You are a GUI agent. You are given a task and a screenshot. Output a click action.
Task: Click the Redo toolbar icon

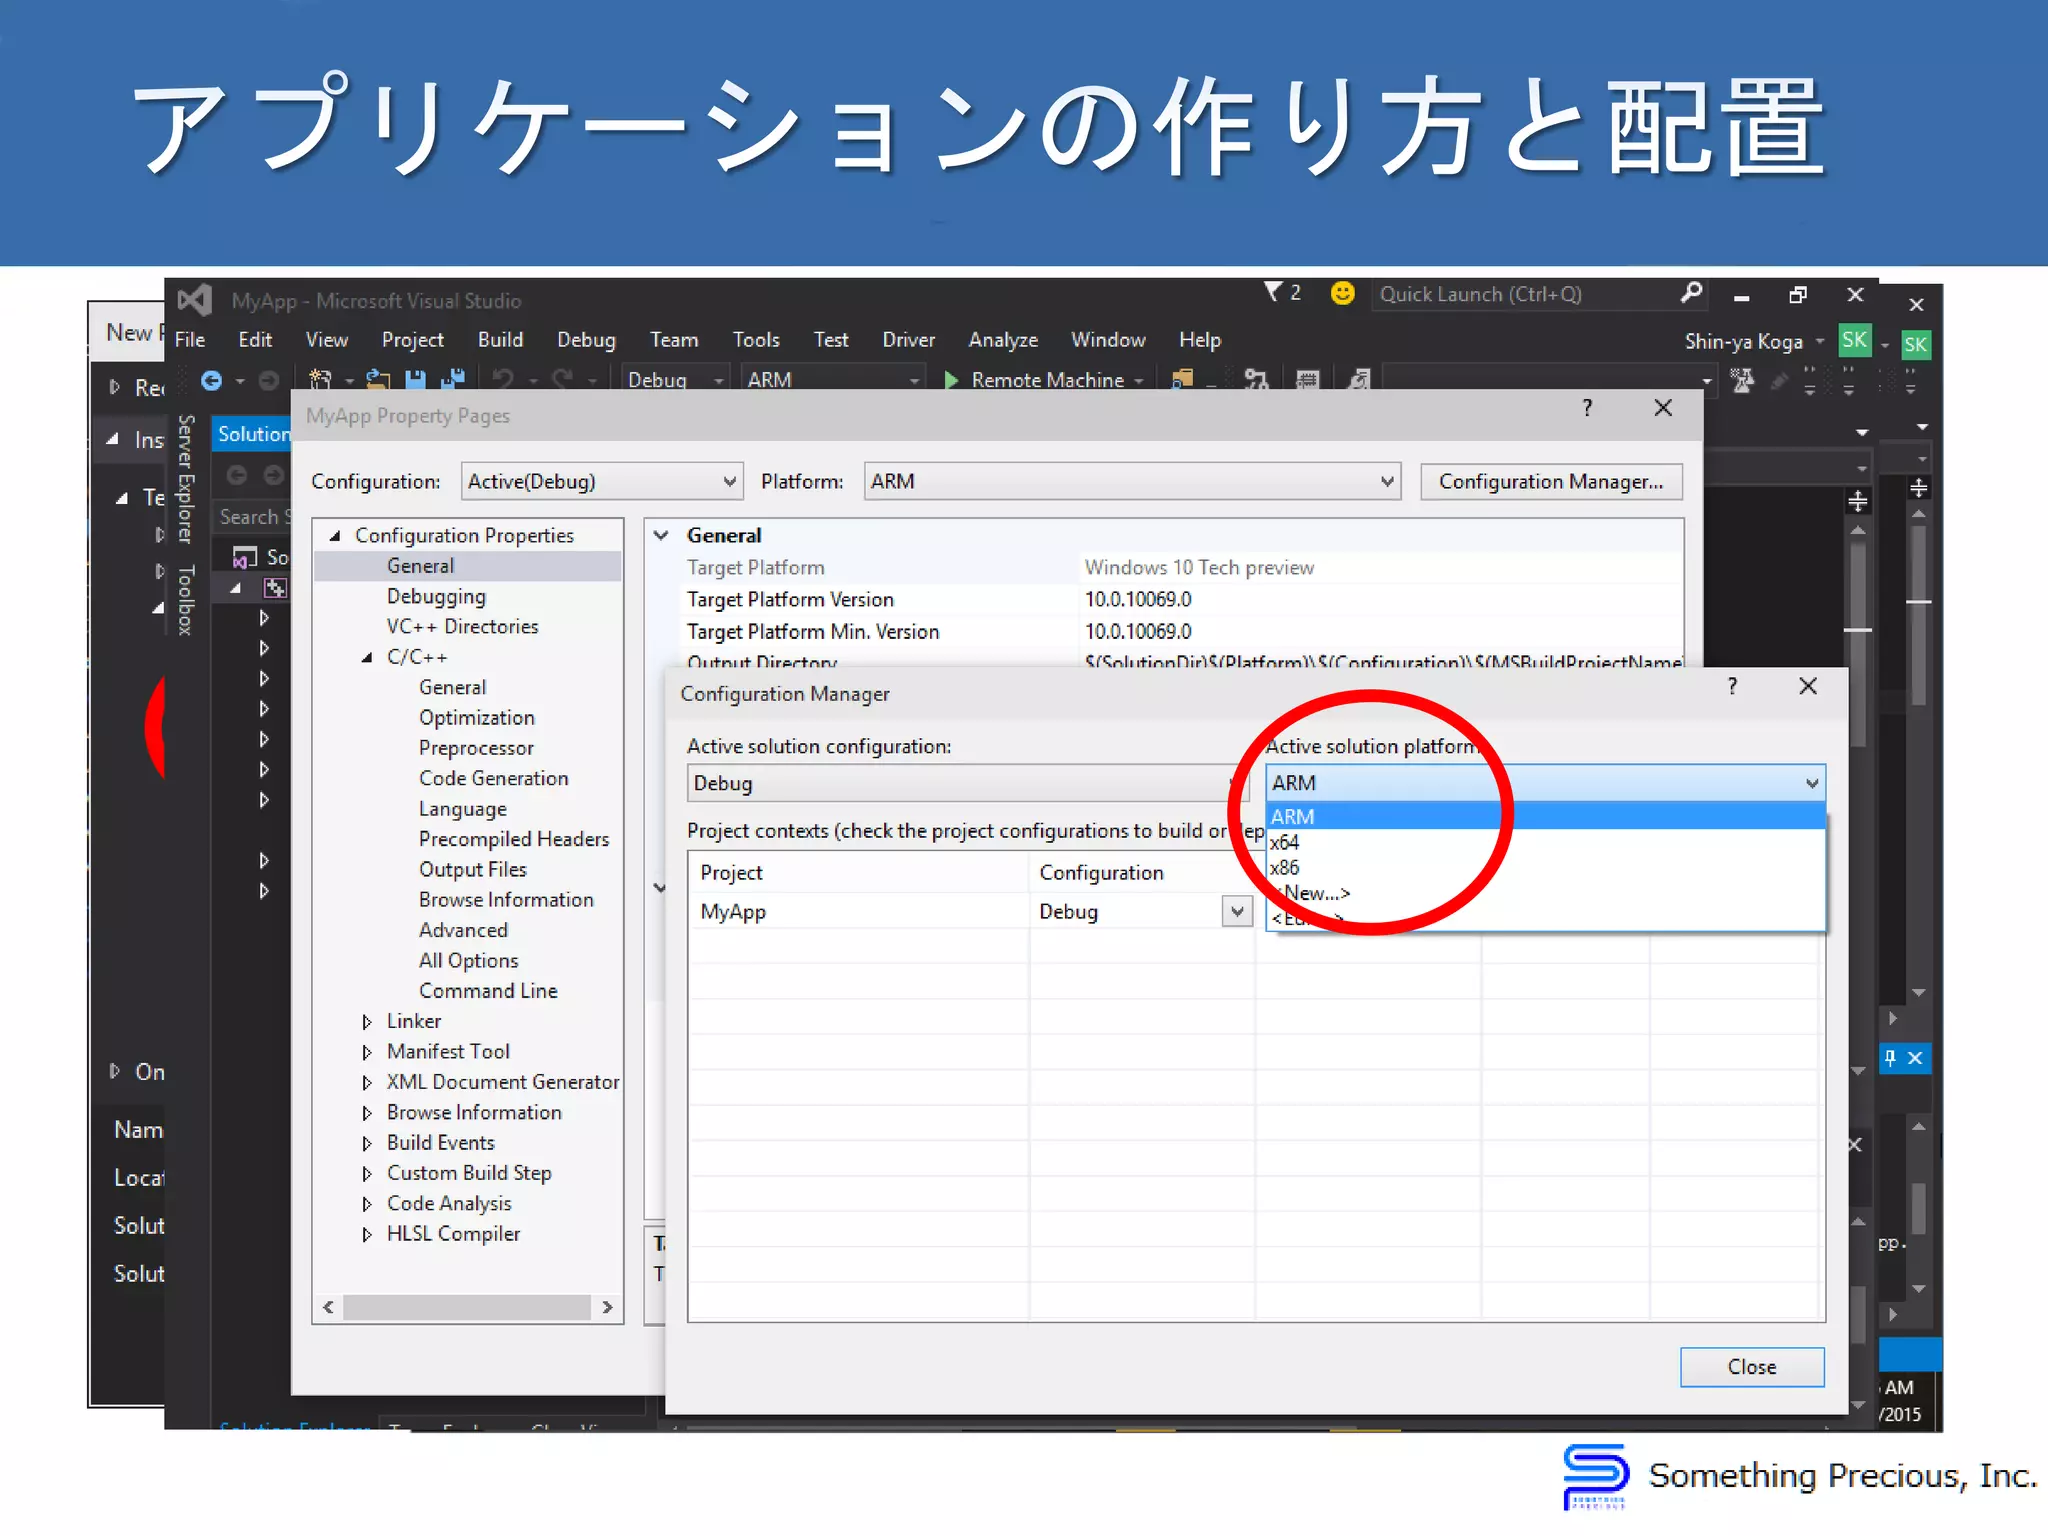(x=563, y=380)
